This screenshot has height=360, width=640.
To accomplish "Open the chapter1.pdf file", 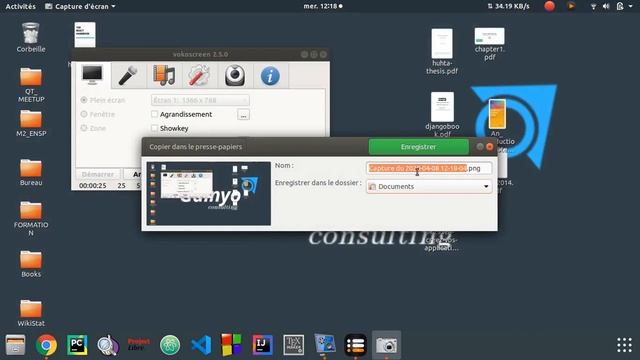I will pyautogui.click(x=490, y=44).
